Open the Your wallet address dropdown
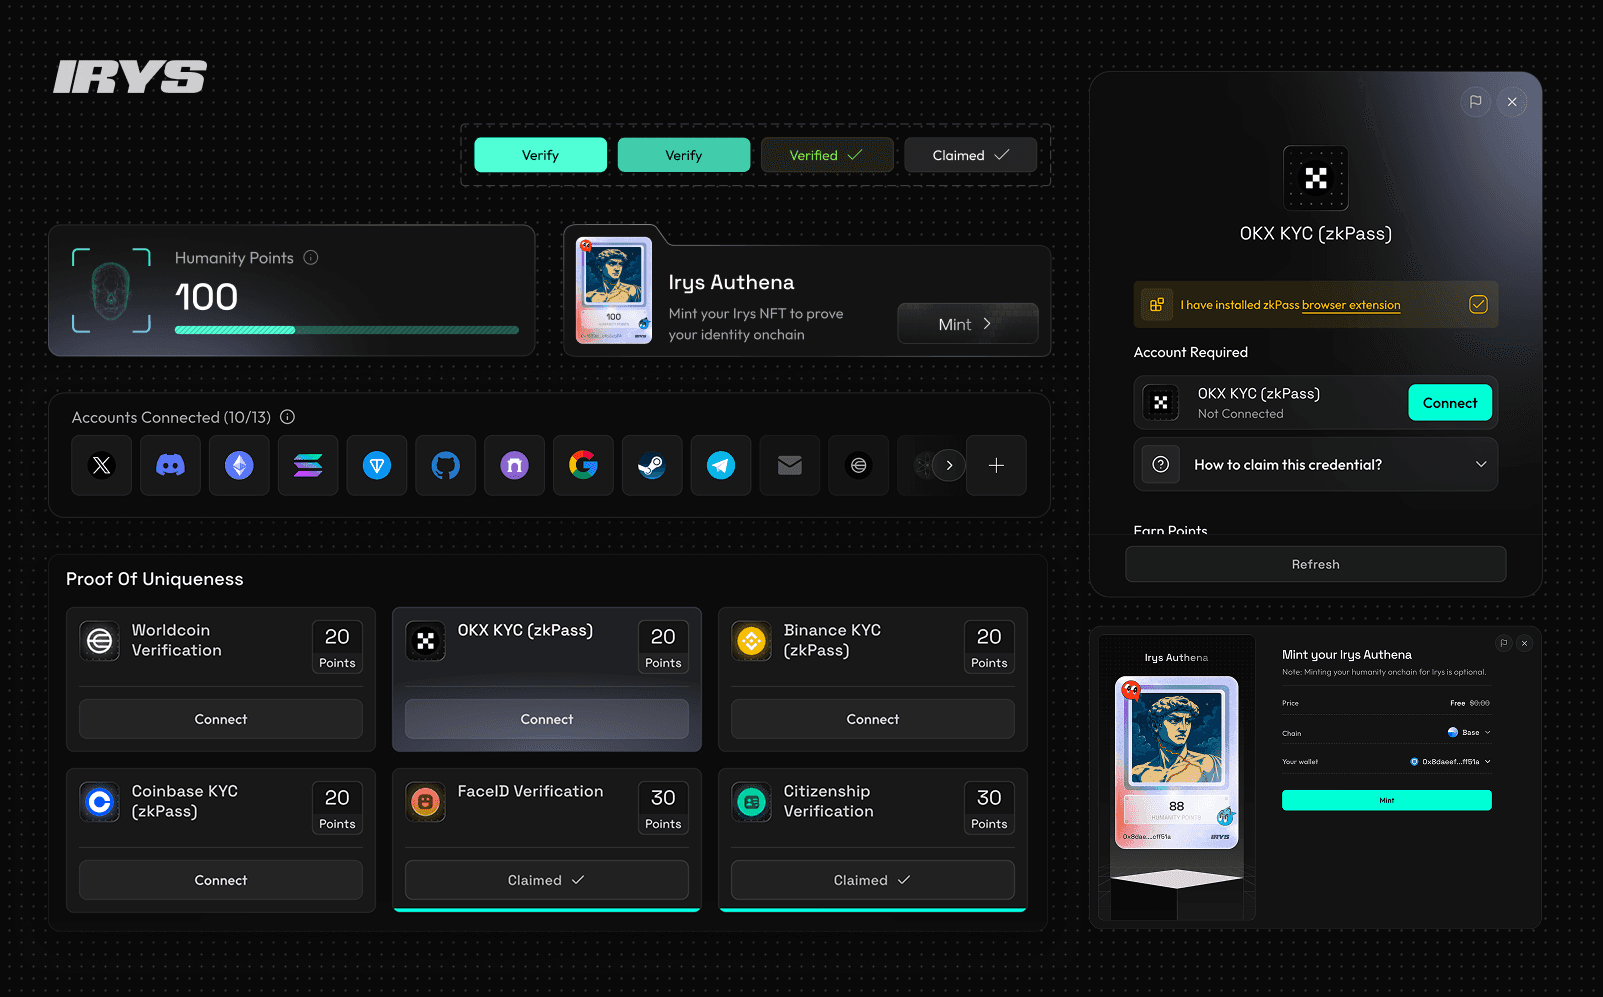The width and height of the screenshot is (1603, 997). [1450, 761]
